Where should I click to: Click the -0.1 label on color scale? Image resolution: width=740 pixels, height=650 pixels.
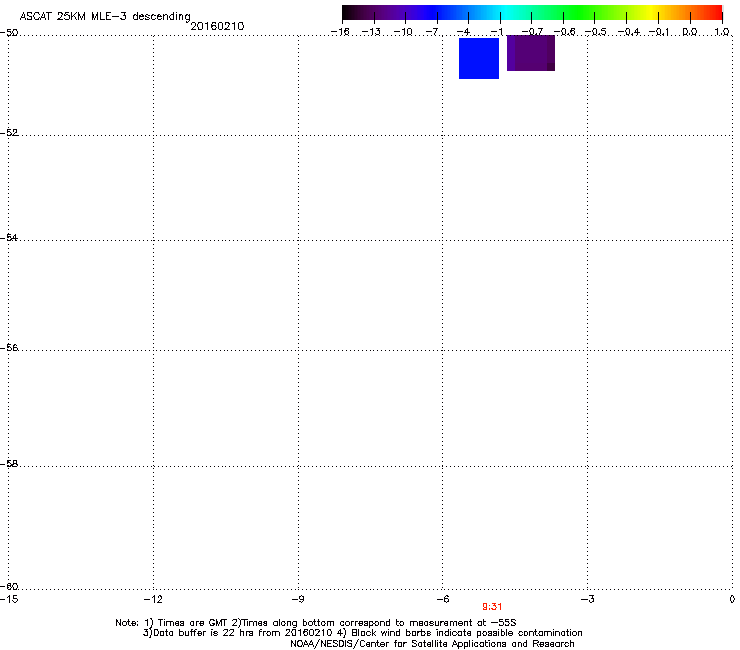(659, 32)
